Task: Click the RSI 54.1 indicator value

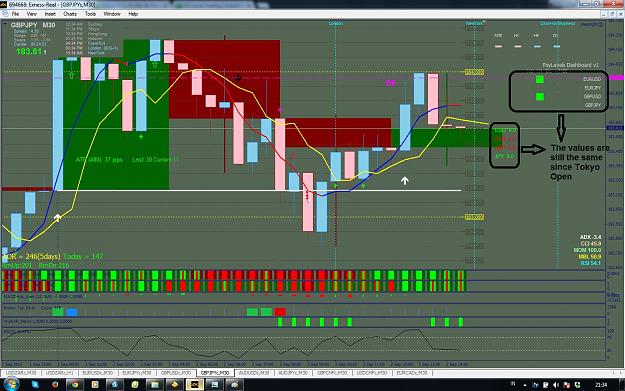Action: 591,263
